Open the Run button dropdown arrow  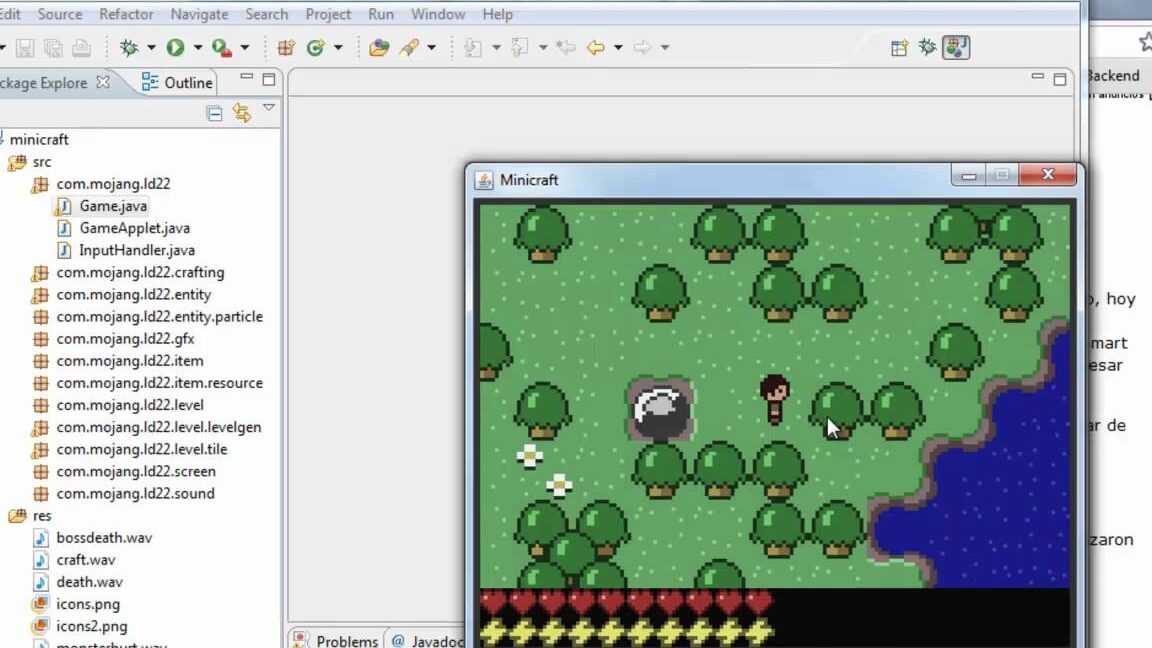(x=197, y=47)
